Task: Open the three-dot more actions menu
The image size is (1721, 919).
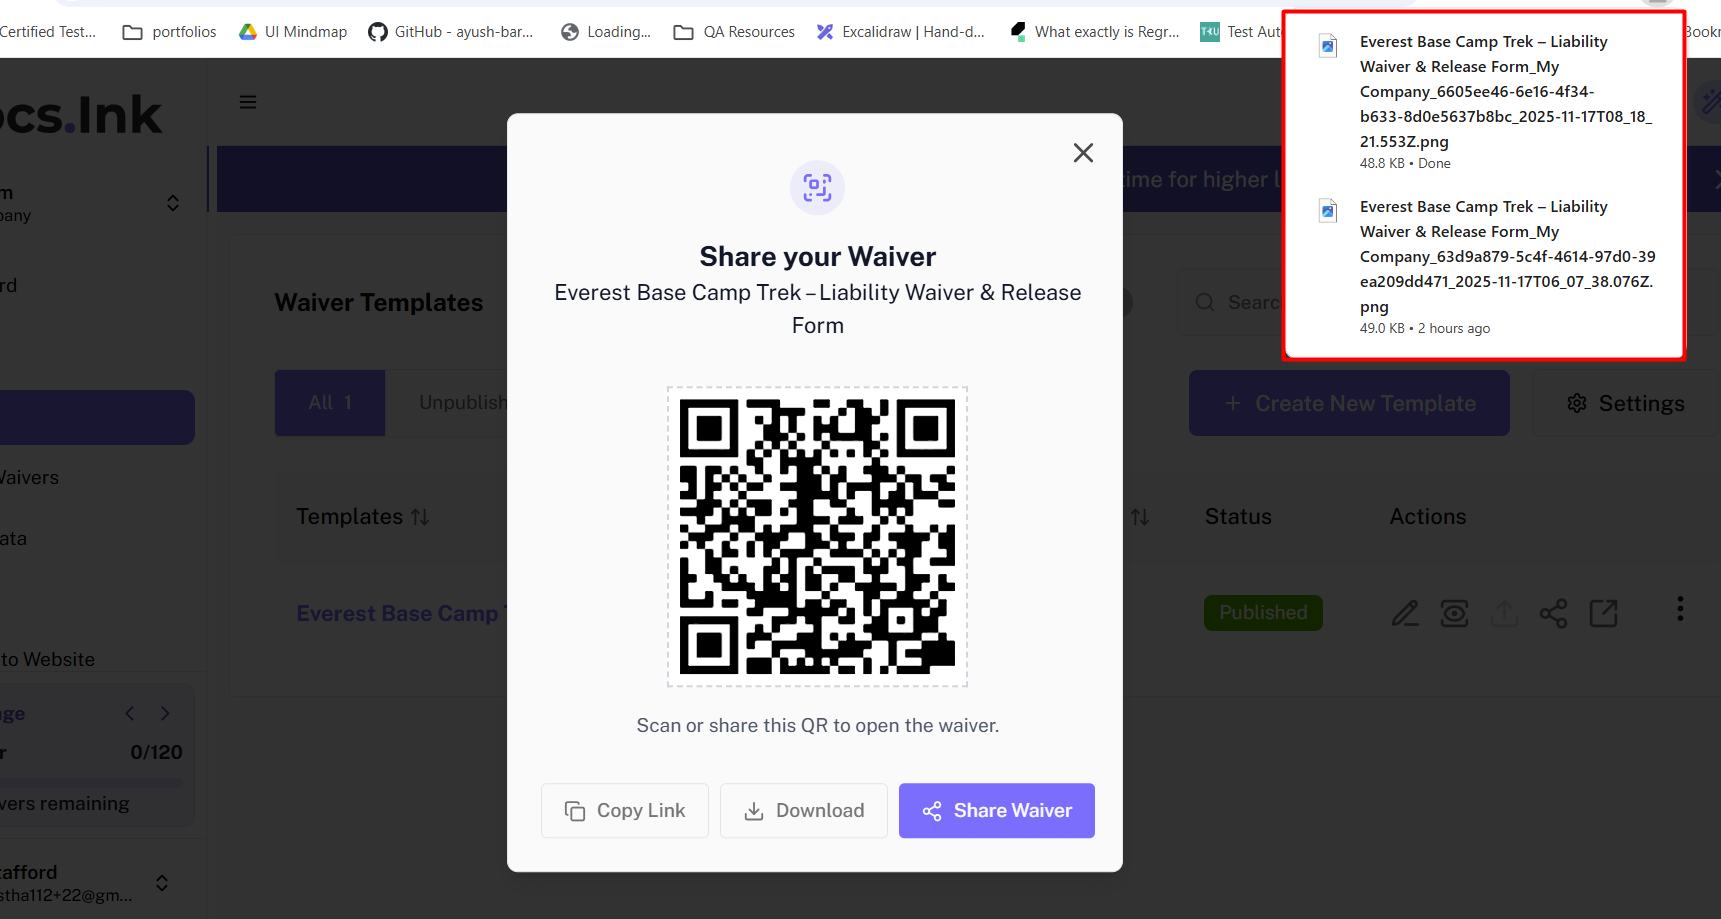Action: 1680,609
